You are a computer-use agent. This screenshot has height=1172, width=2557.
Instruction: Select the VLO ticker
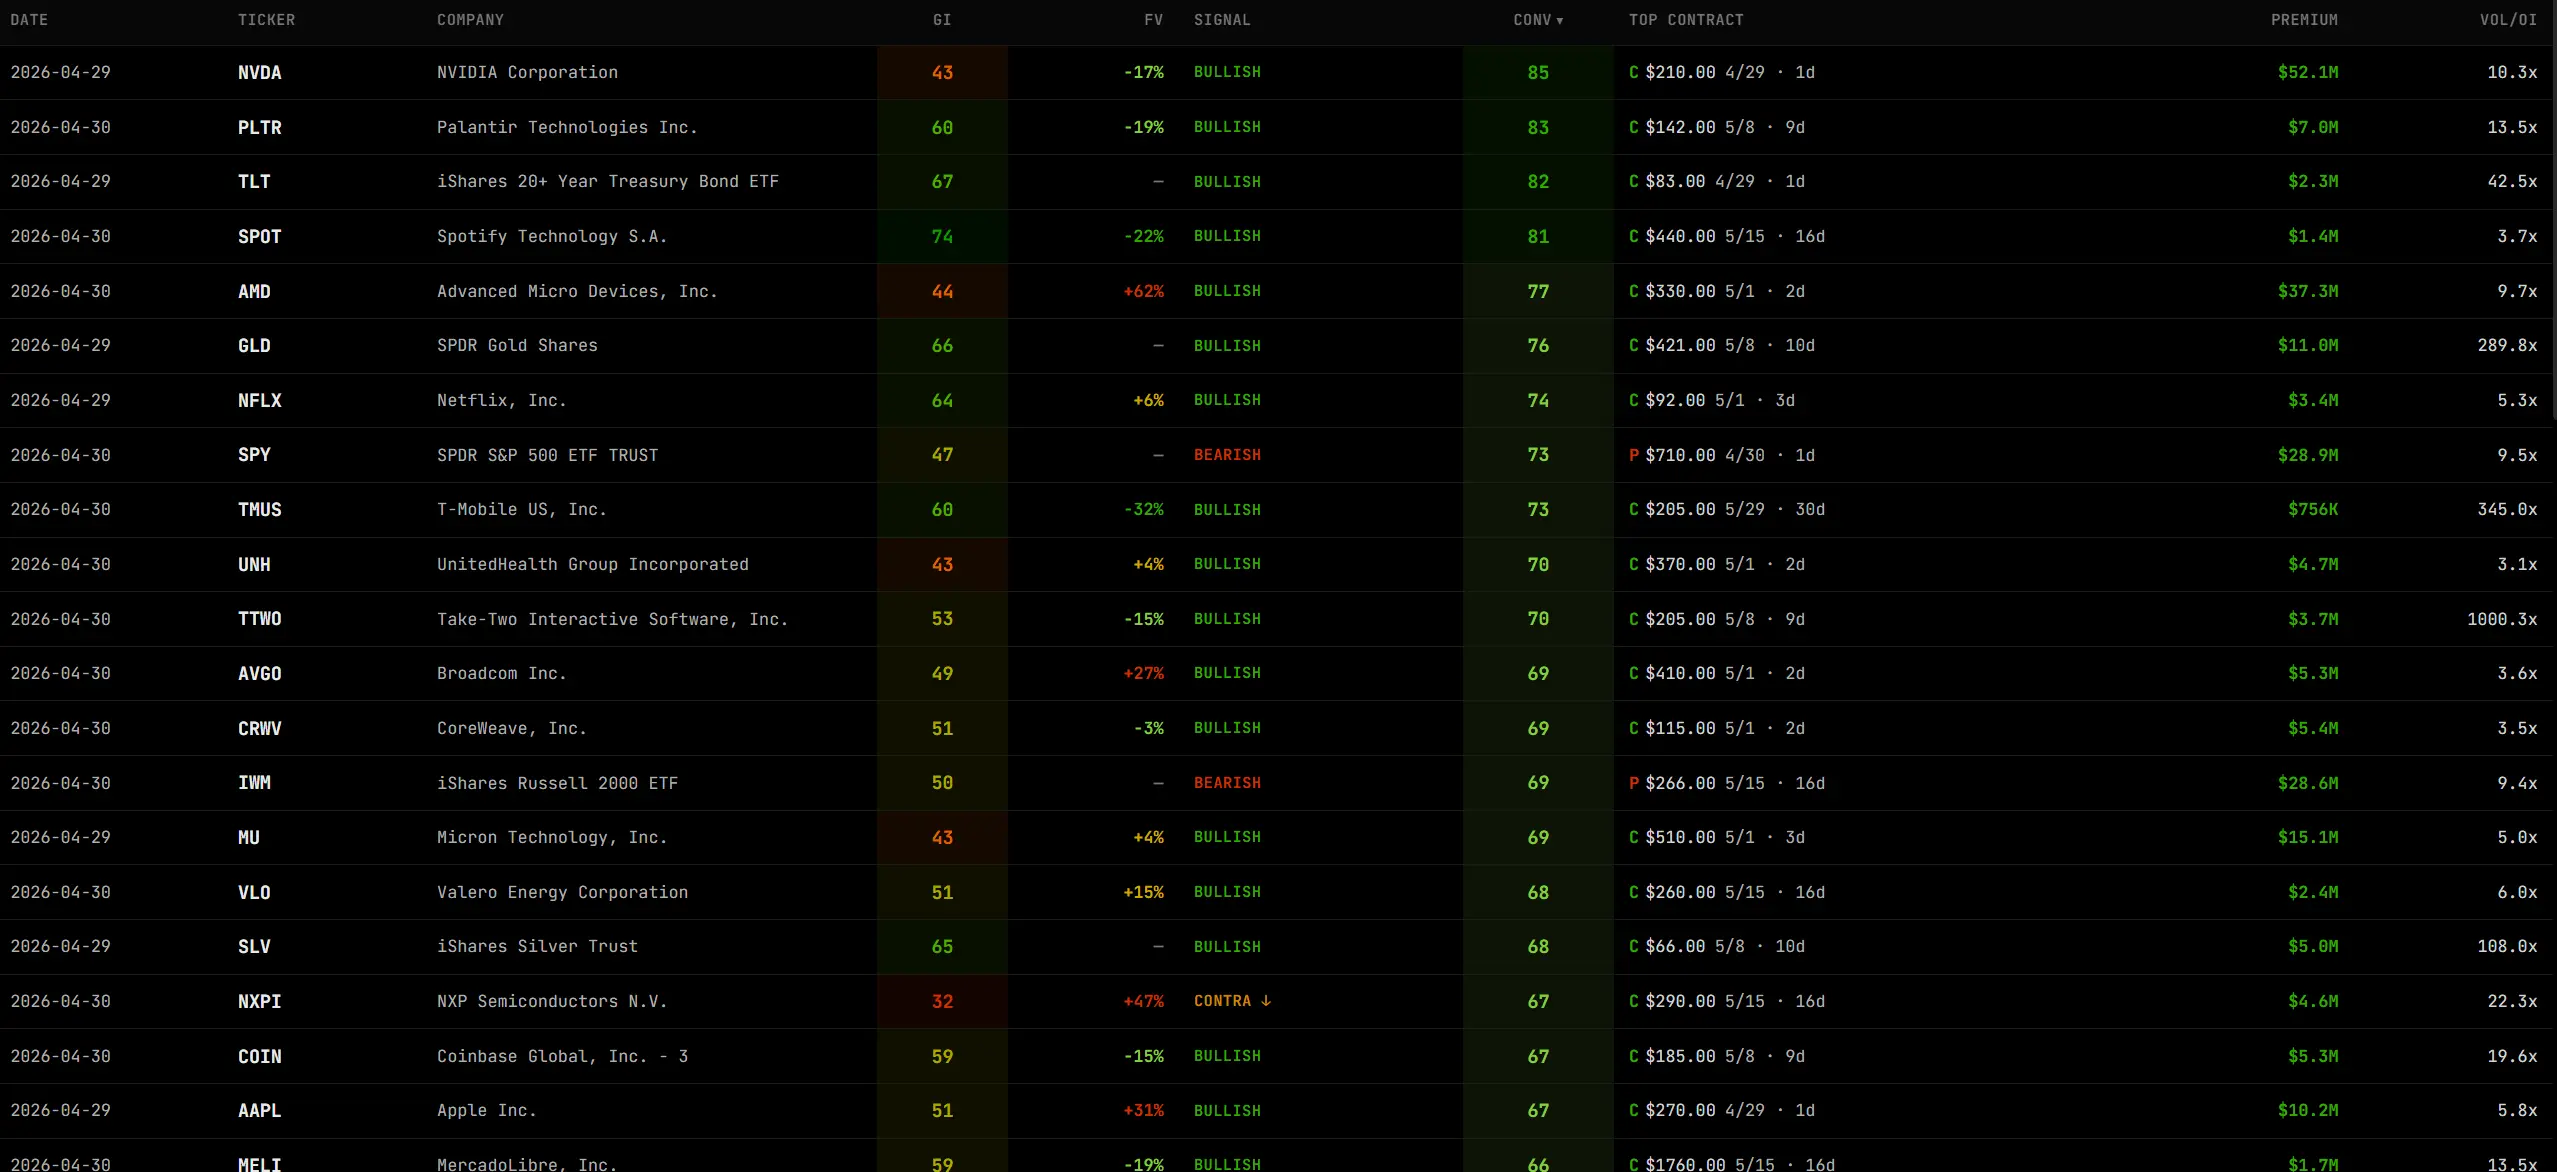tap(254, 893)
